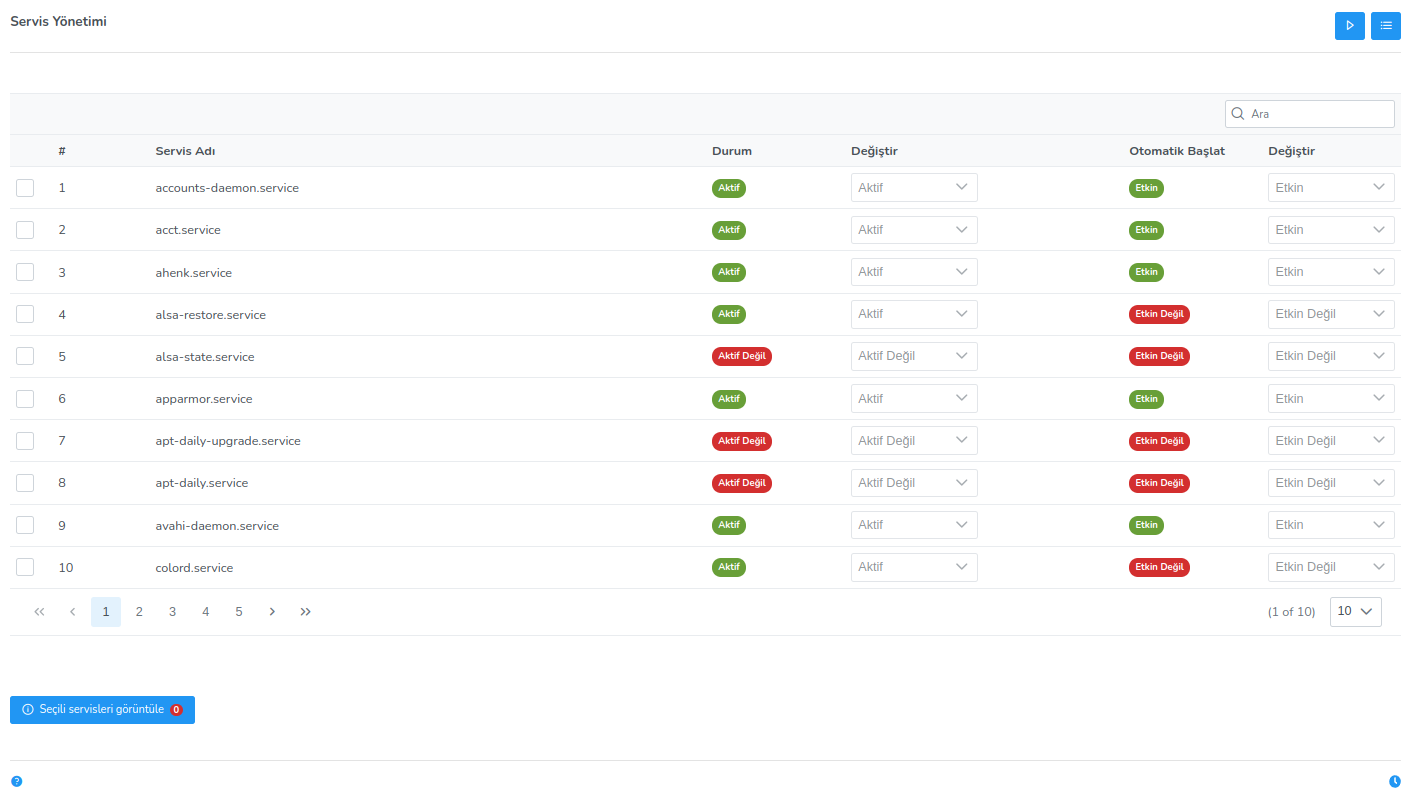Screen dimensions: 1412x805
Task: Go to the first page with double-arrow icon
Action: pyautogui.click(x=39, y=611)
